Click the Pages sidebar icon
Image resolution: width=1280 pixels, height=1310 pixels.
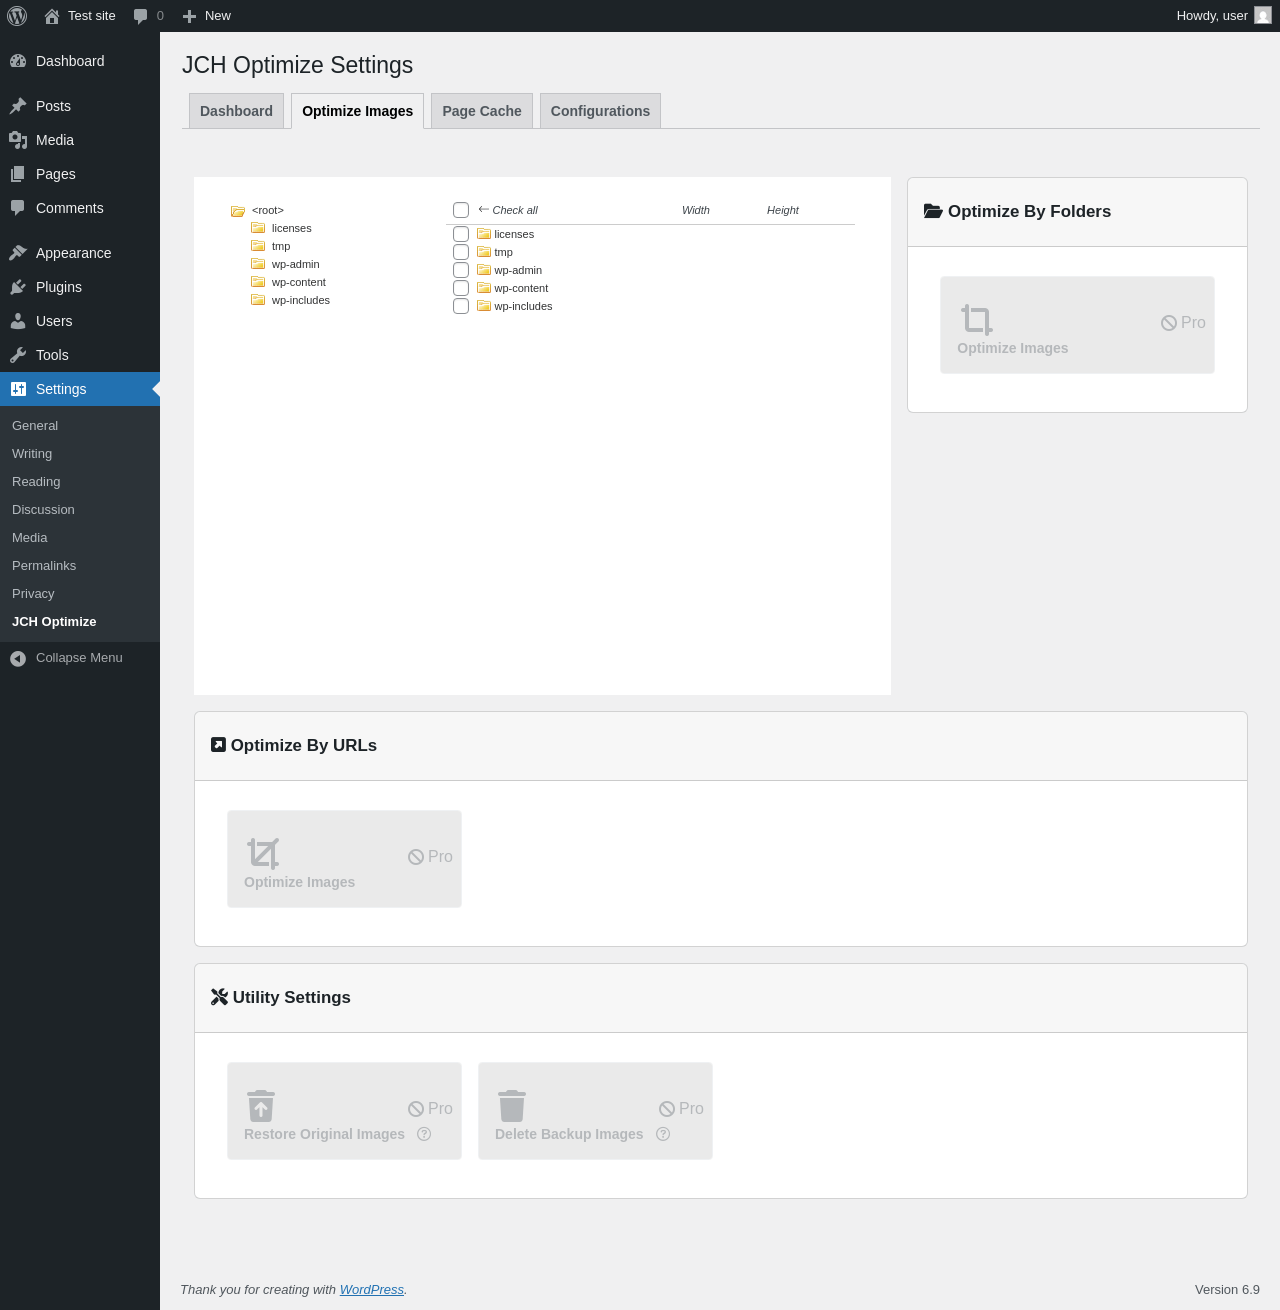point(18,174)
